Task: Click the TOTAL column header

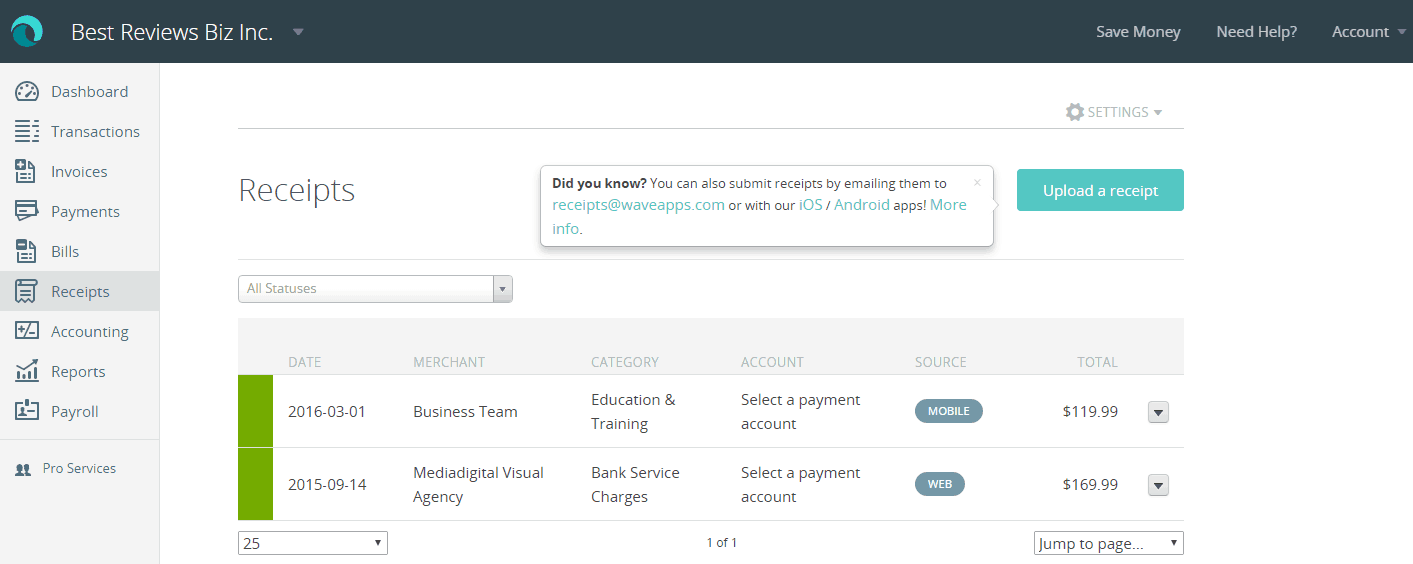Action: pyautogui.click(x=1097, y=362)
